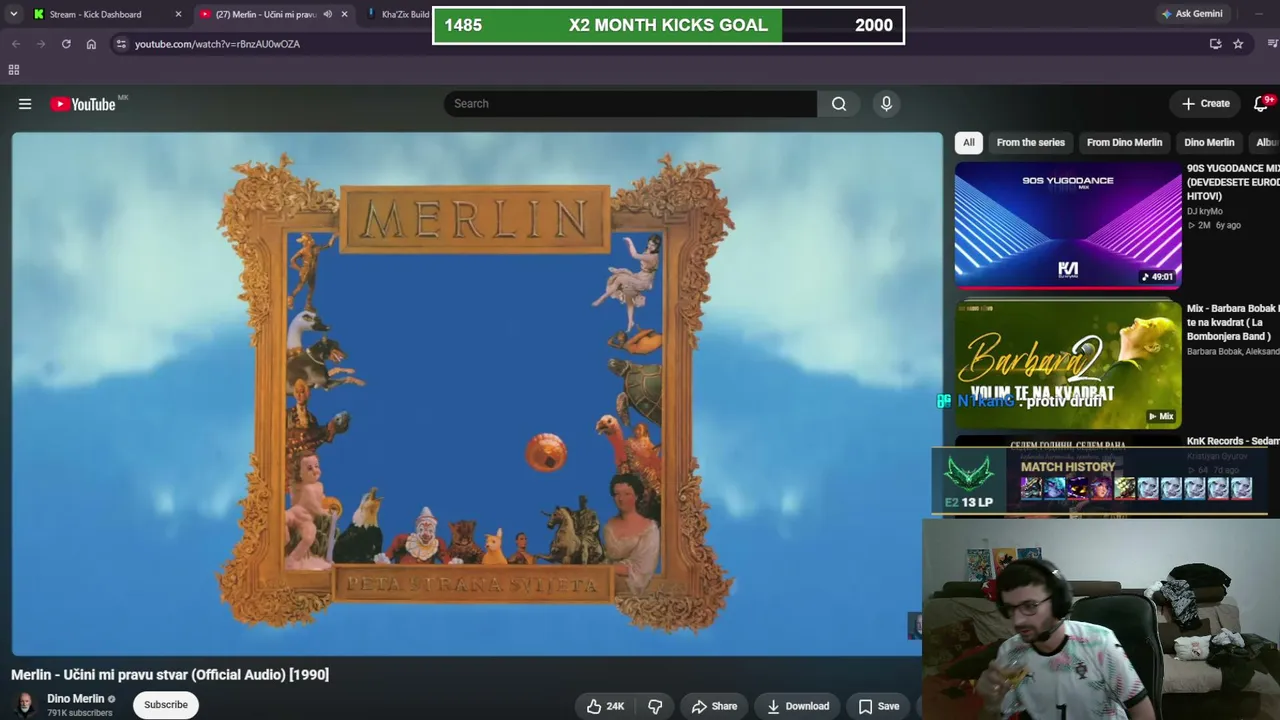
Task: Save the video to a playlist
Action: (x=879, y=706)
